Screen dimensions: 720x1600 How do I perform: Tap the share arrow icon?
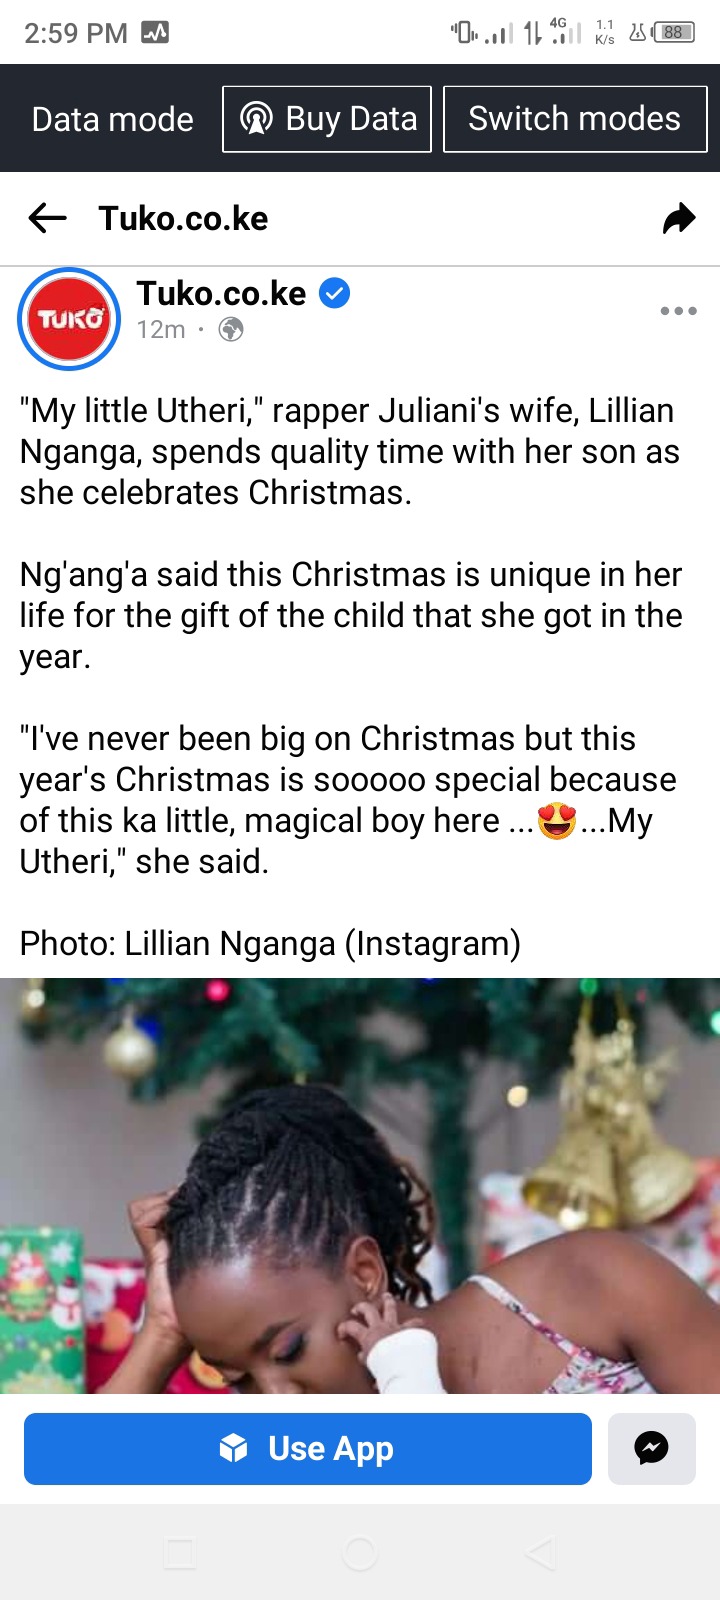[x=679, y=218]
